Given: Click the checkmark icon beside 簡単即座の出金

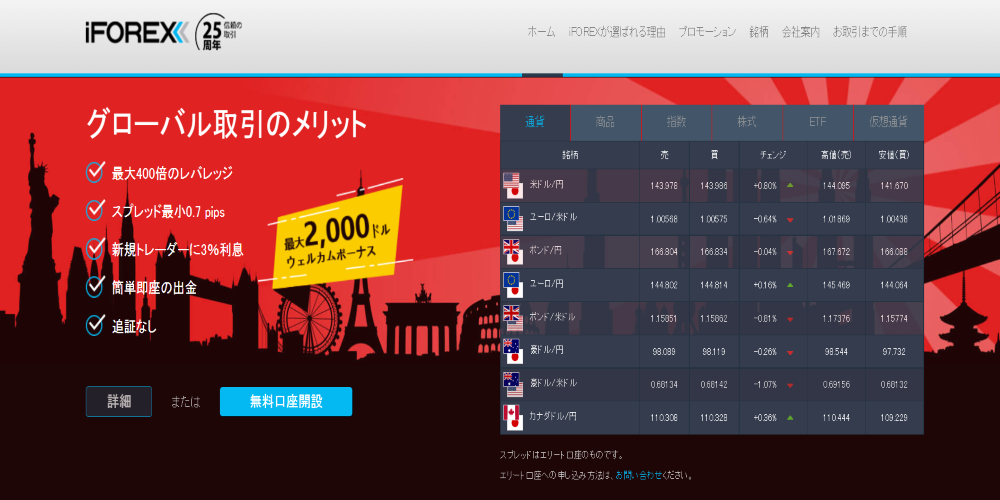Looking at the screenshot, I should pyautogui.click(x=94, y=287).
